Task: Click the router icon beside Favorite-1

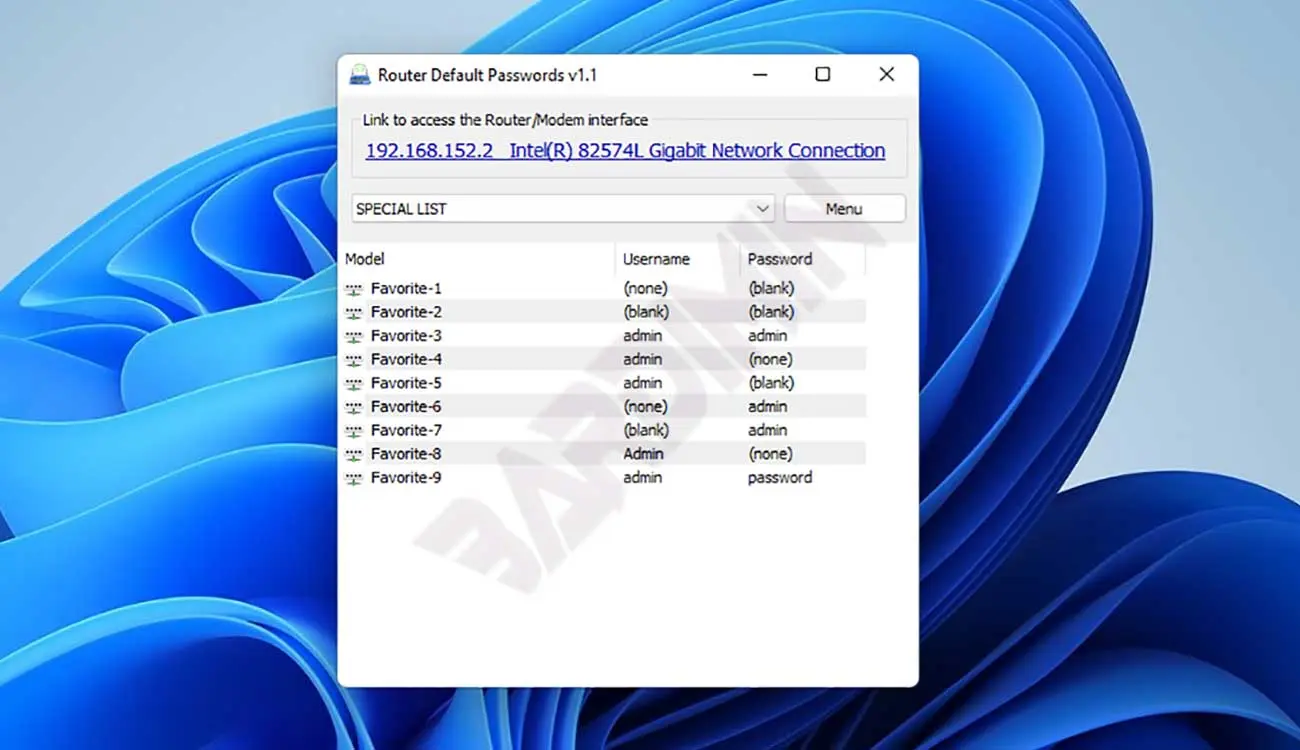Action: point(353,289)
